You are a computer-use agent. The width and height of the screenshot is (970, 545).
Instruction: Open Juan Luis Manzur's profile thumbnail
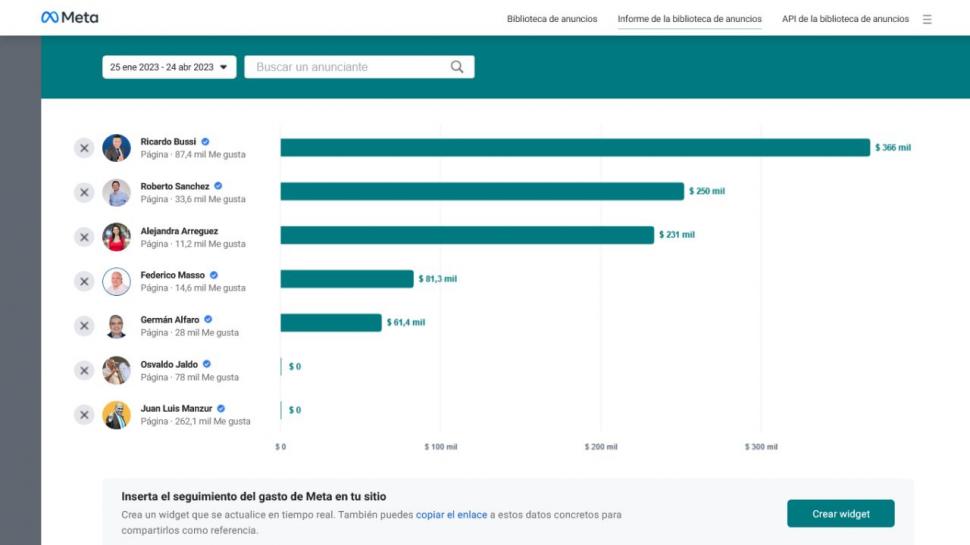point(116,414)
